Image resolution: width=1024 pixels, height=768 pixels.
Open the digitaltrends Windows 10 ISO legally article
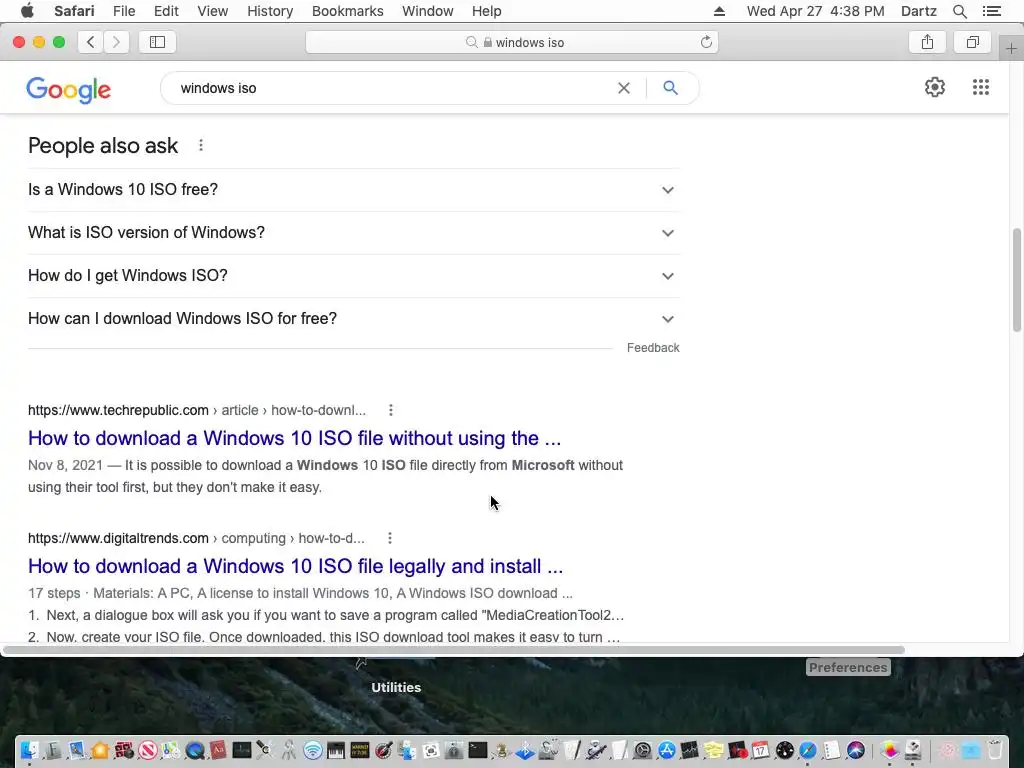[x=295, y=566]
